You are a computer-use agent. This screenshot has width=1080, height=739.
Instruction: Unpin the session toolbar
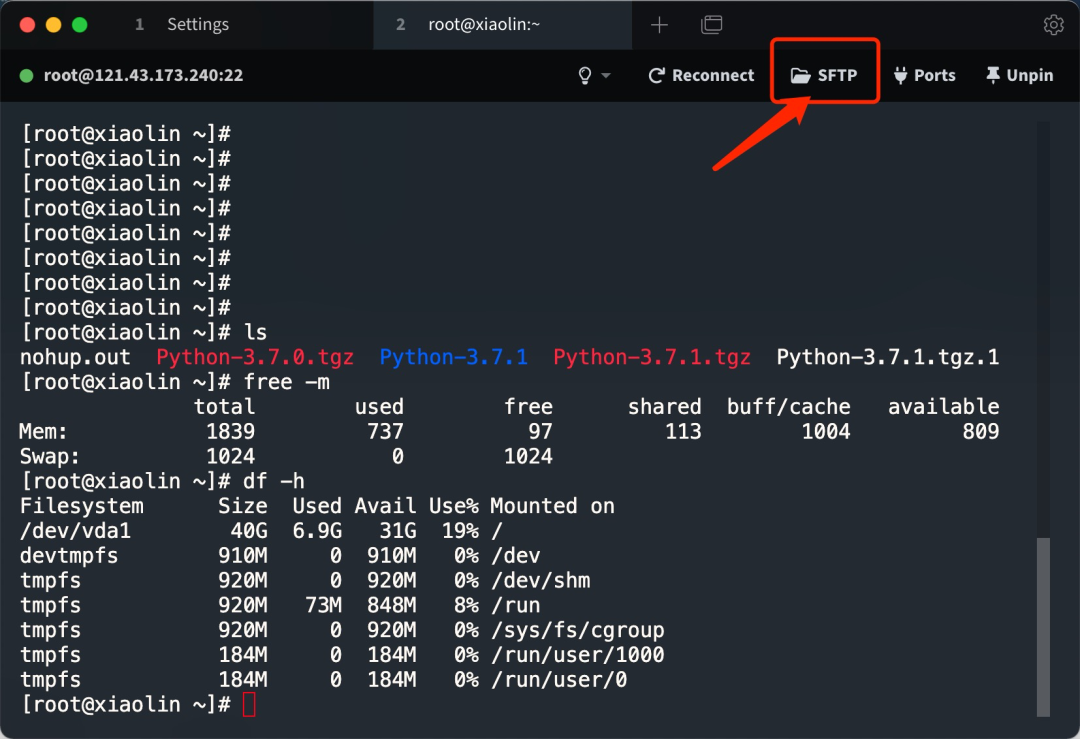1019,75
